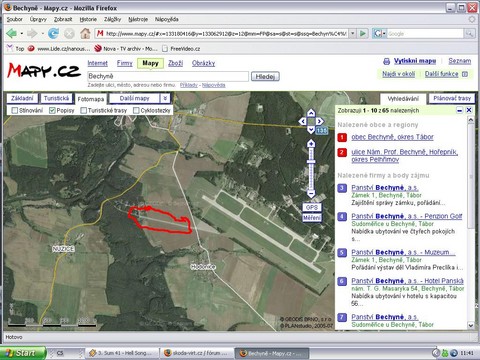The height and width of the screenshot is (360, 480).
Task: Pan the map right with arrow
Action: pyautogui.click(x=320, y=121)
